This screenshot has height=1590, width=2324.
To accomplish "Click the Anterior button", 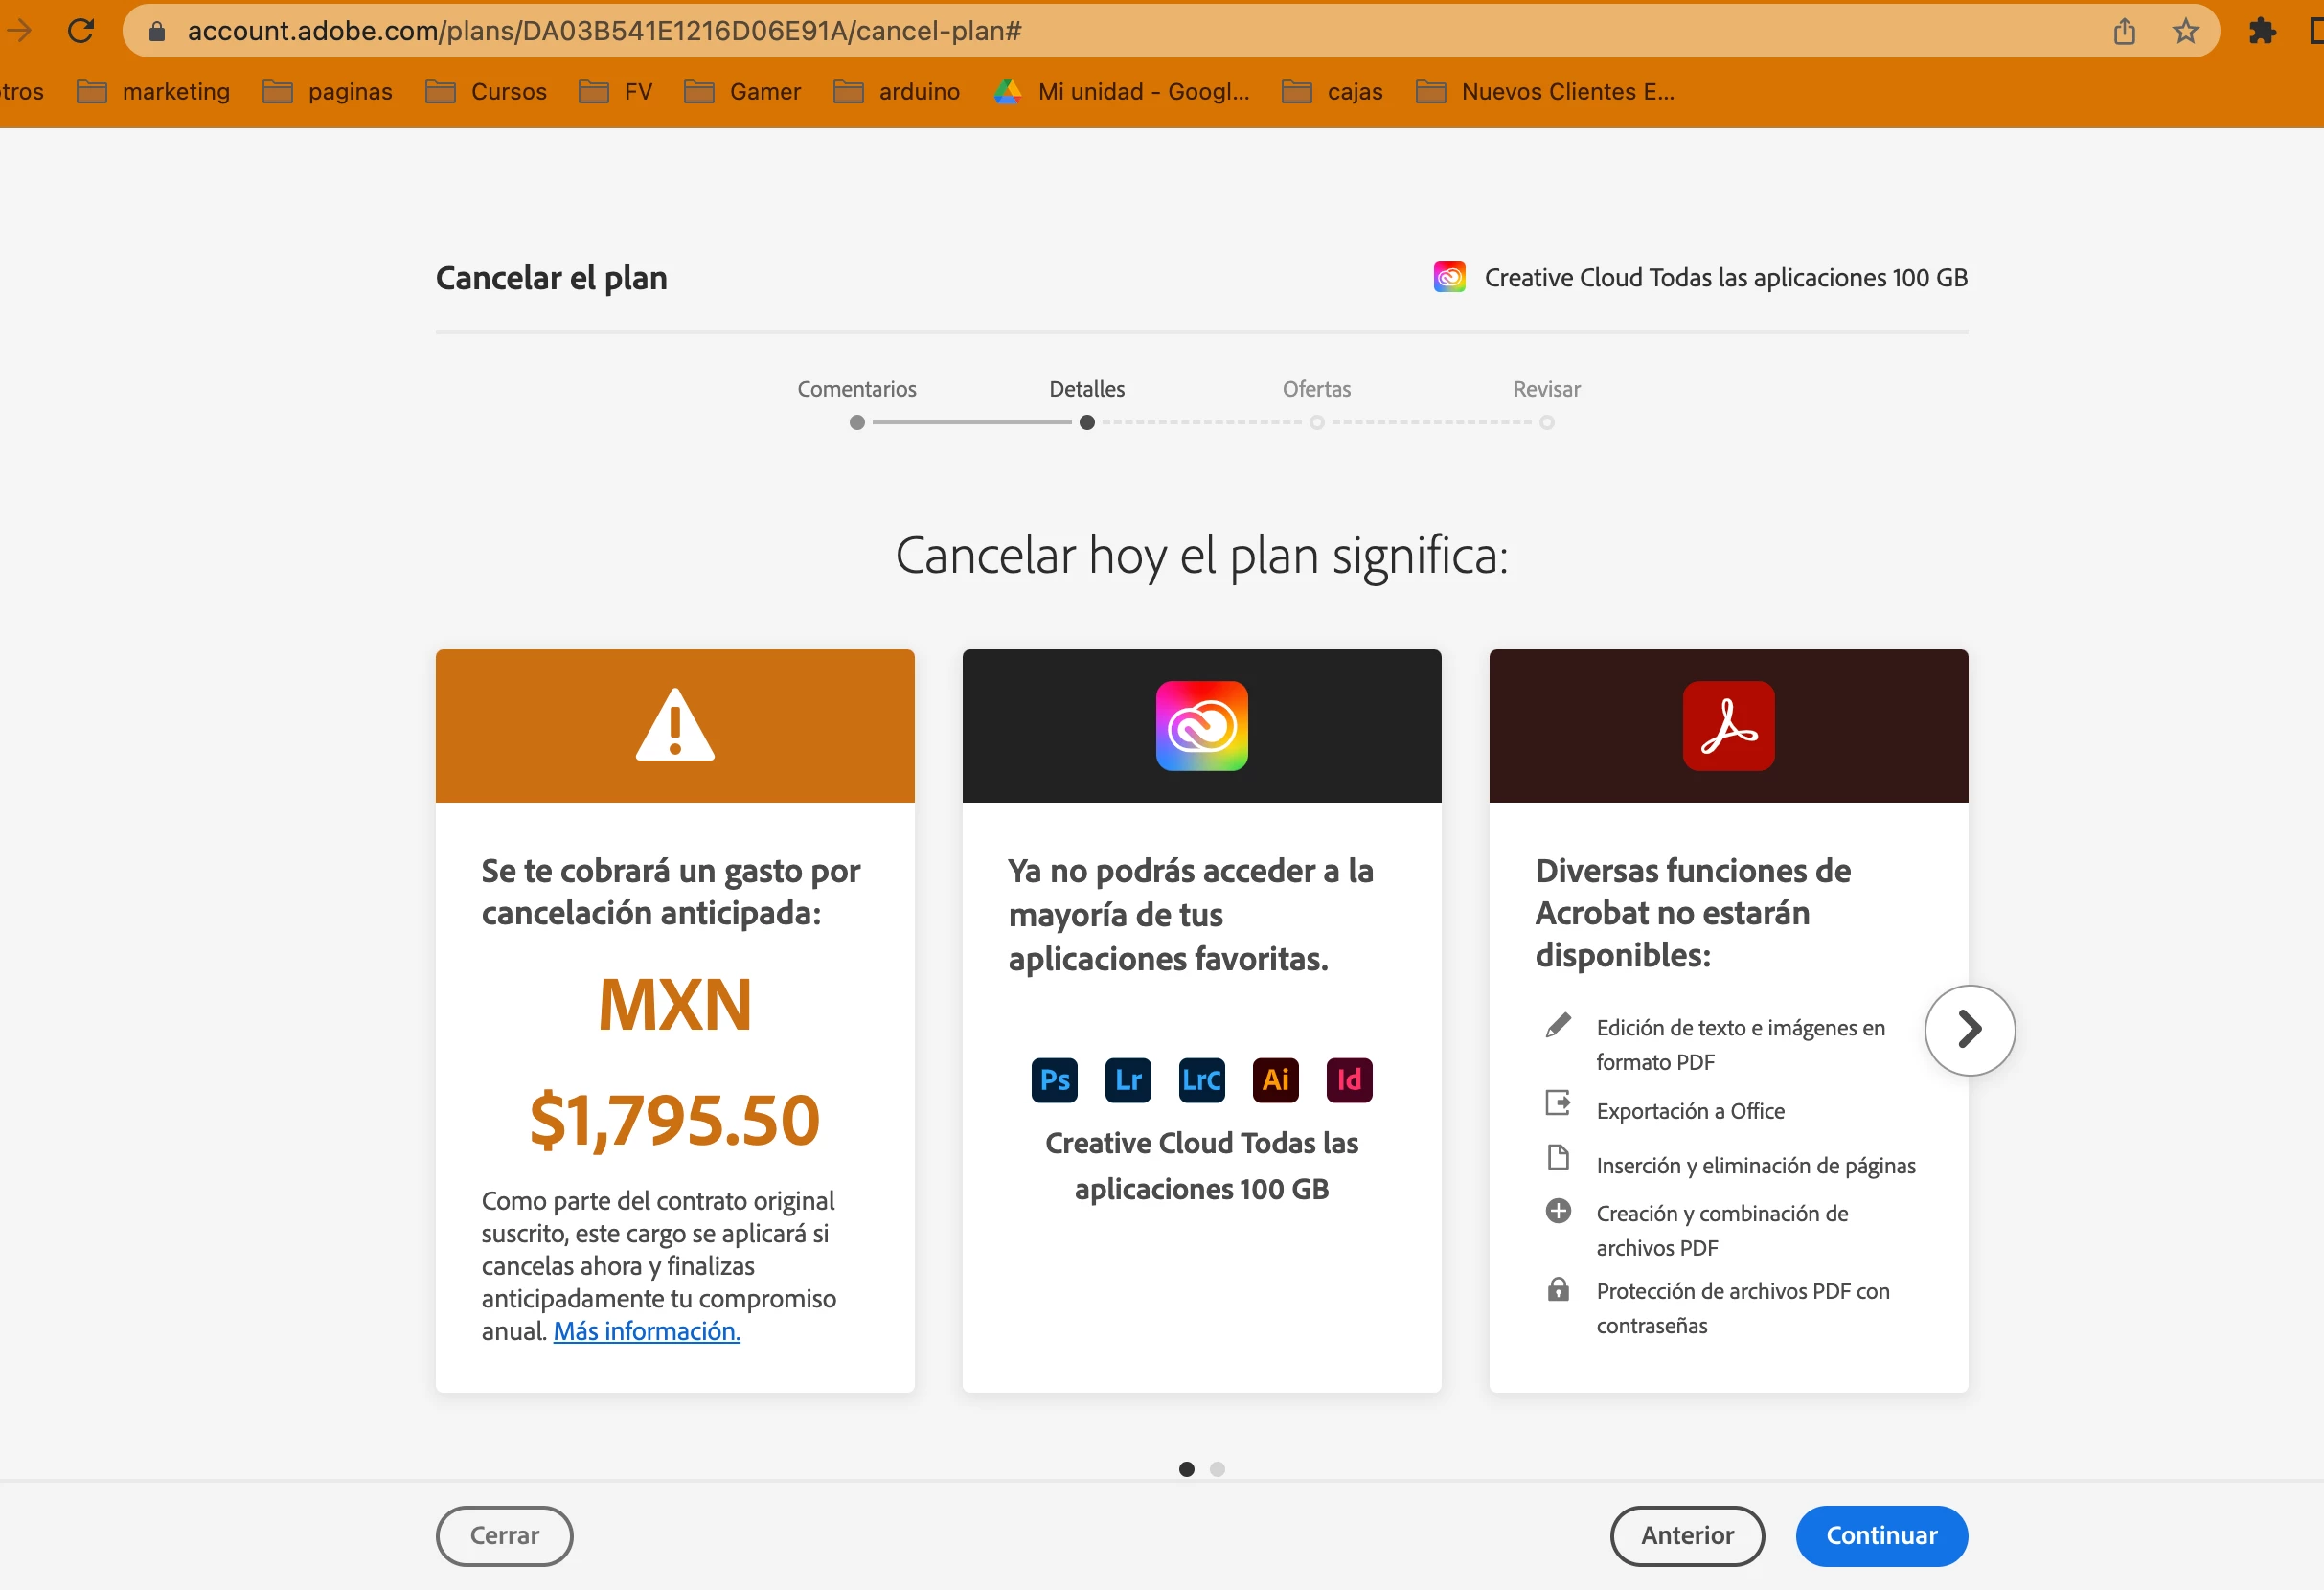I will 1686,1535.
